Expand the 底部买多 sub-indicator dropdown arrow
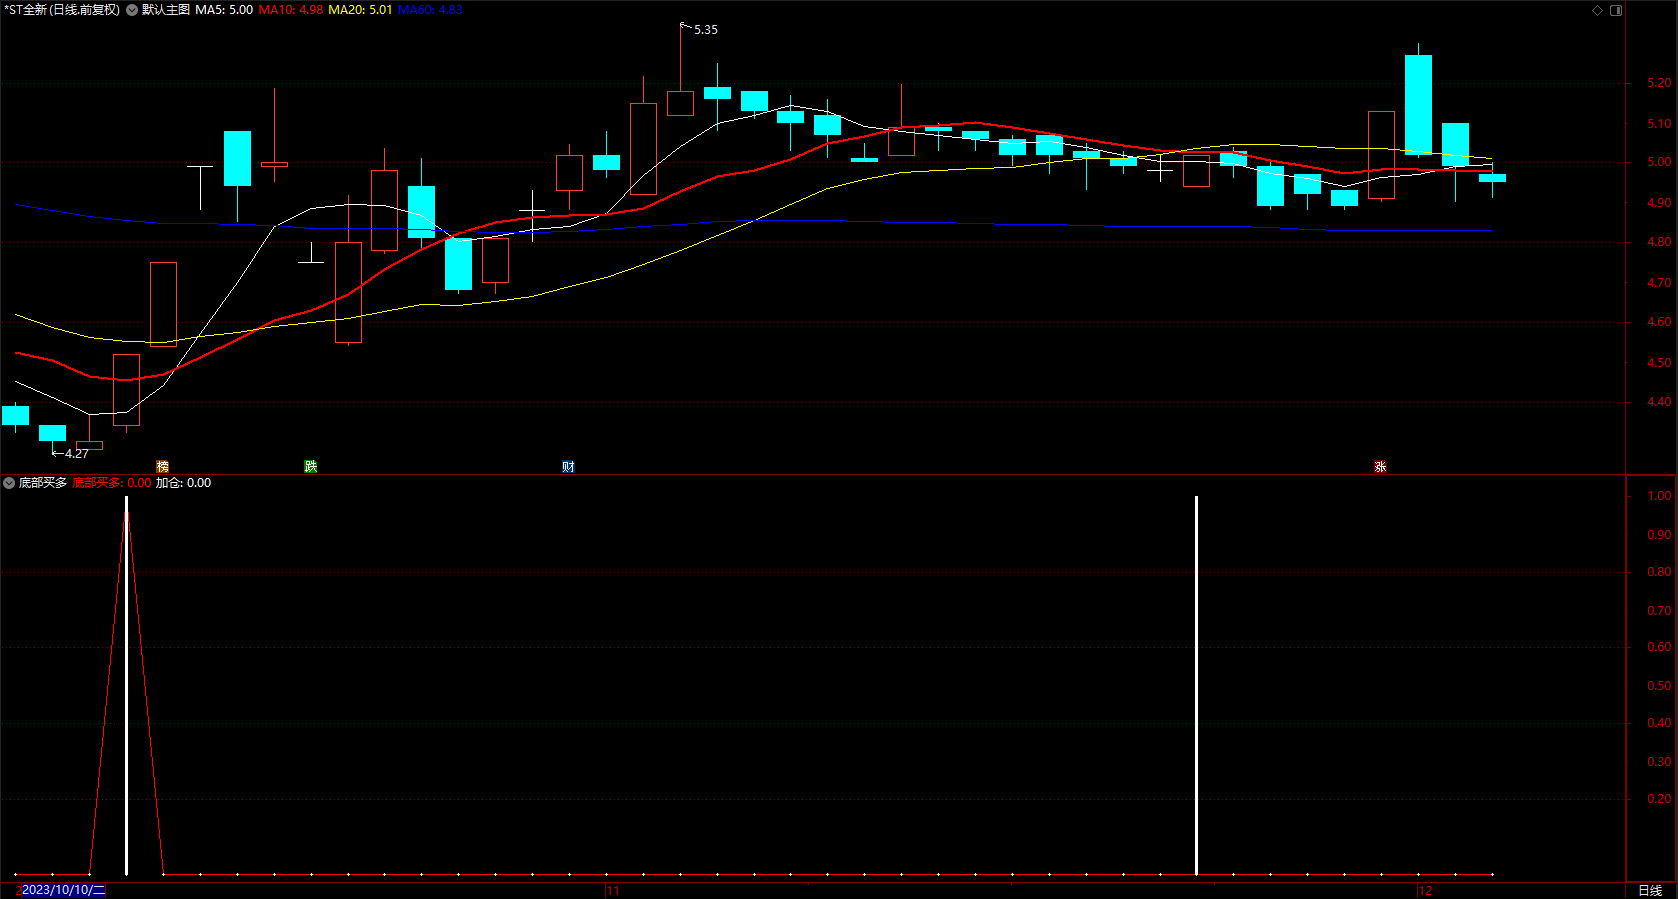1678x899 pixels. pos(9,483)
